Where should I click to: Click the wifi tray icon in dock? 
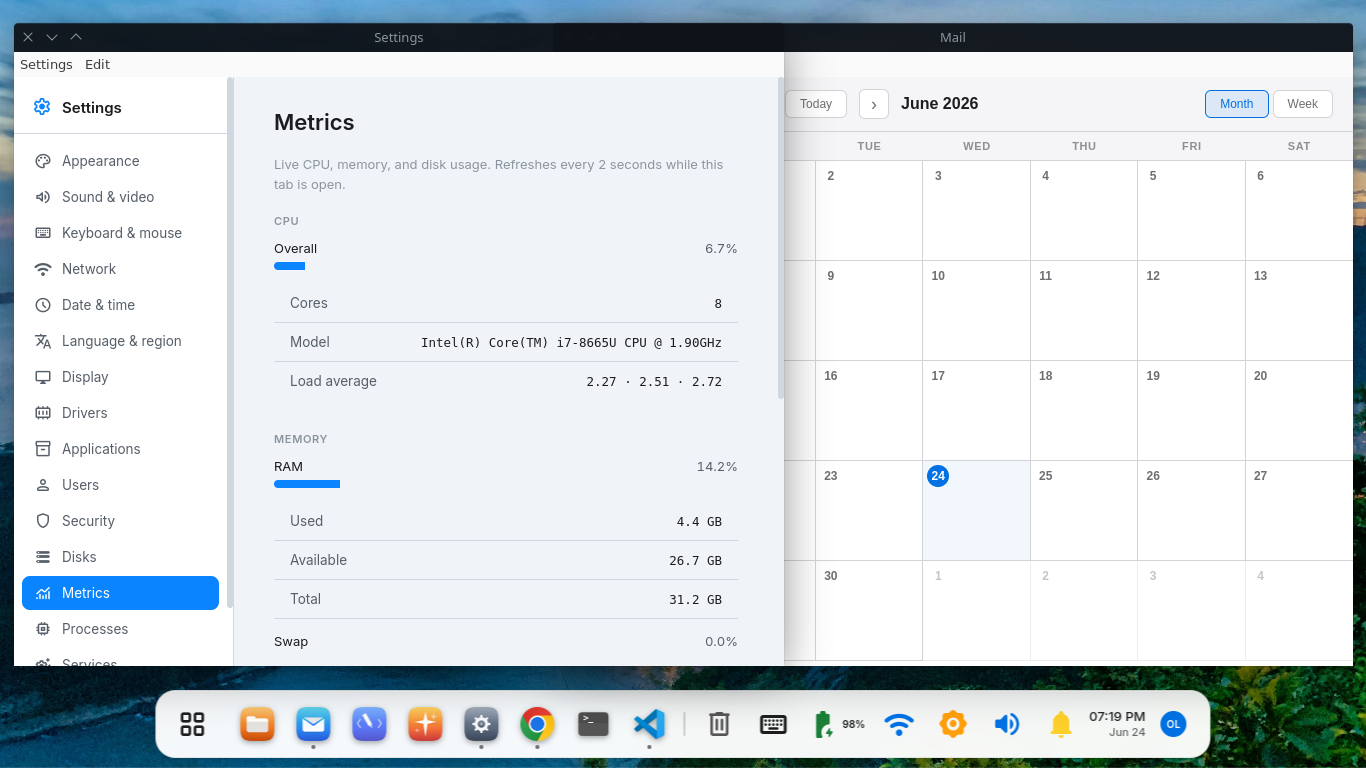899,724
